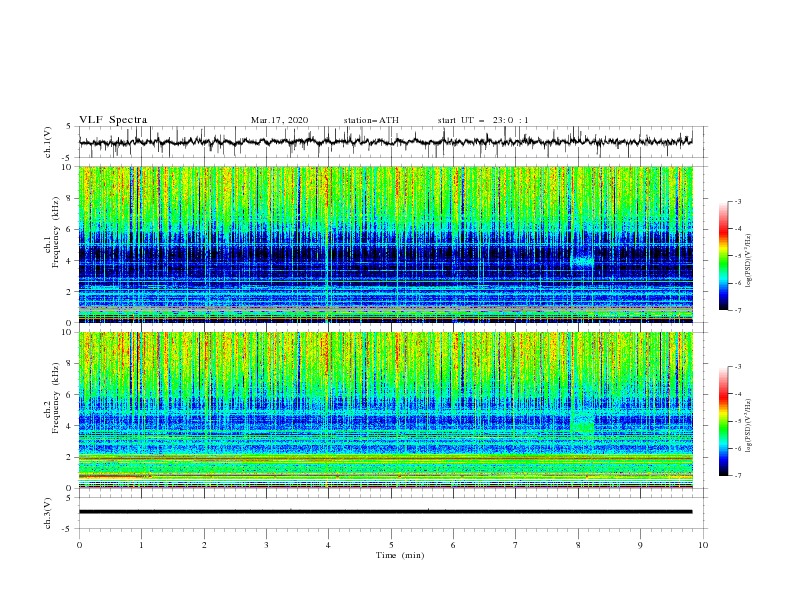Click the 'VLF Spectra' plot title
The image size is (792, 612).
click(113, 120)
